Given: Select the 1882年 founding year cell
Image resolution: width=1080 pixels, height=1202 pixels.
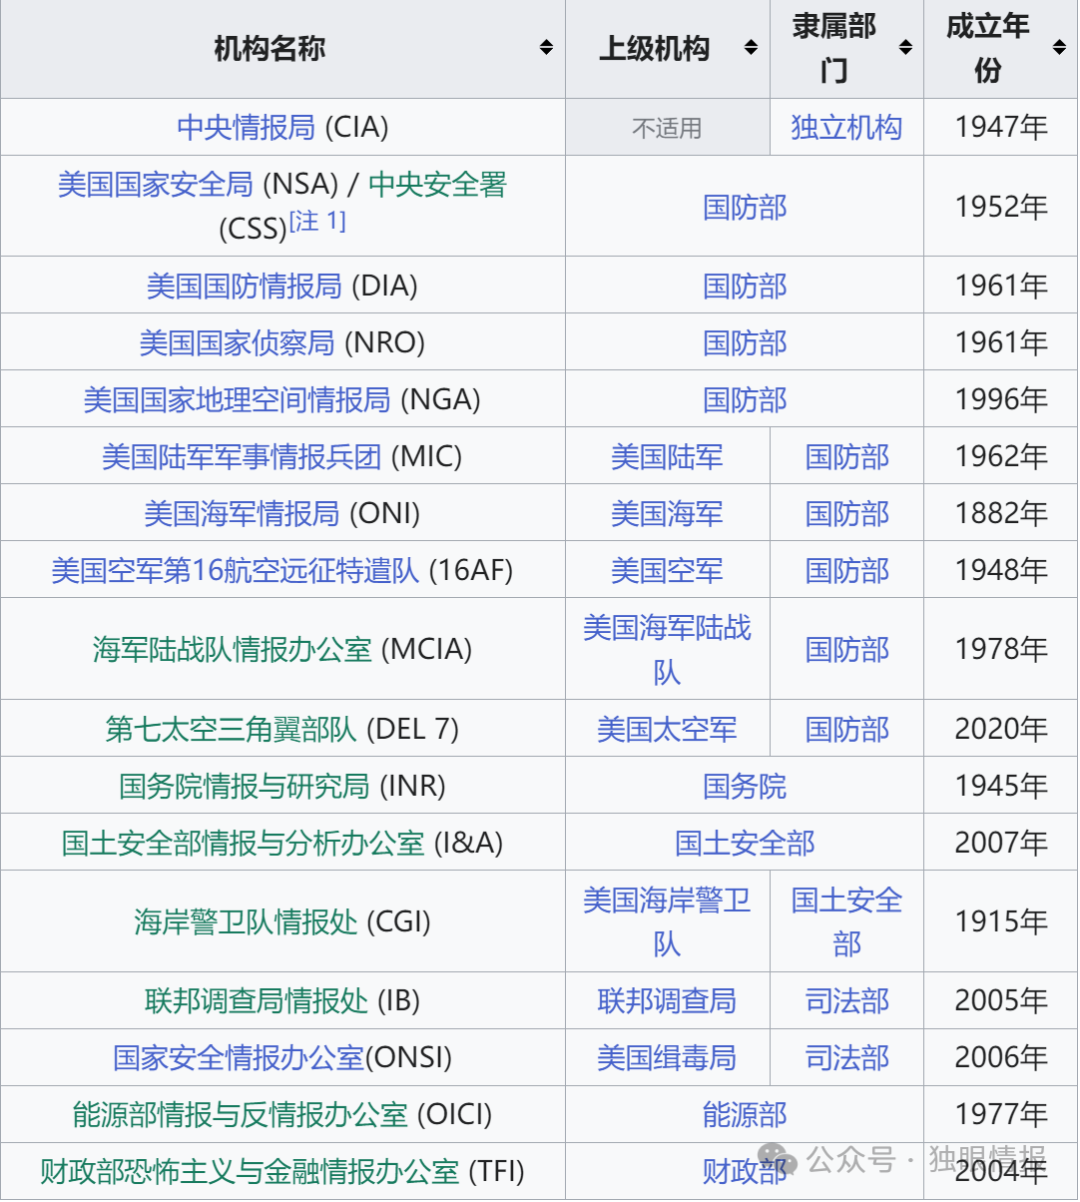Looking at the screenshot, I should click(1001, 514).
